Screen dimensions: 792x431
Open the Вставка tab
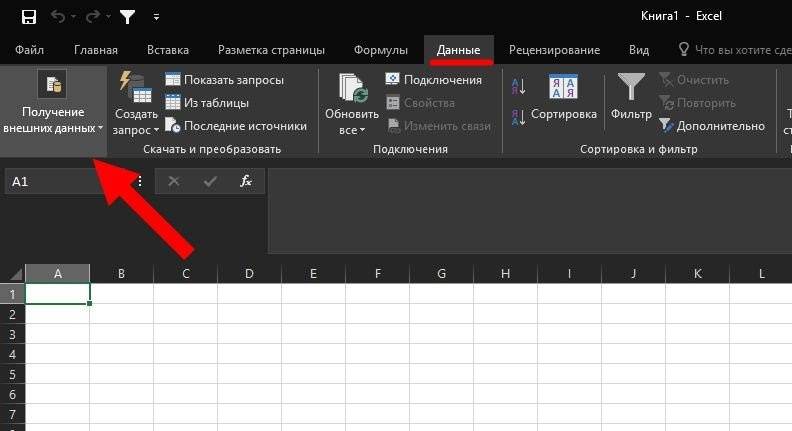coord(167,50)
